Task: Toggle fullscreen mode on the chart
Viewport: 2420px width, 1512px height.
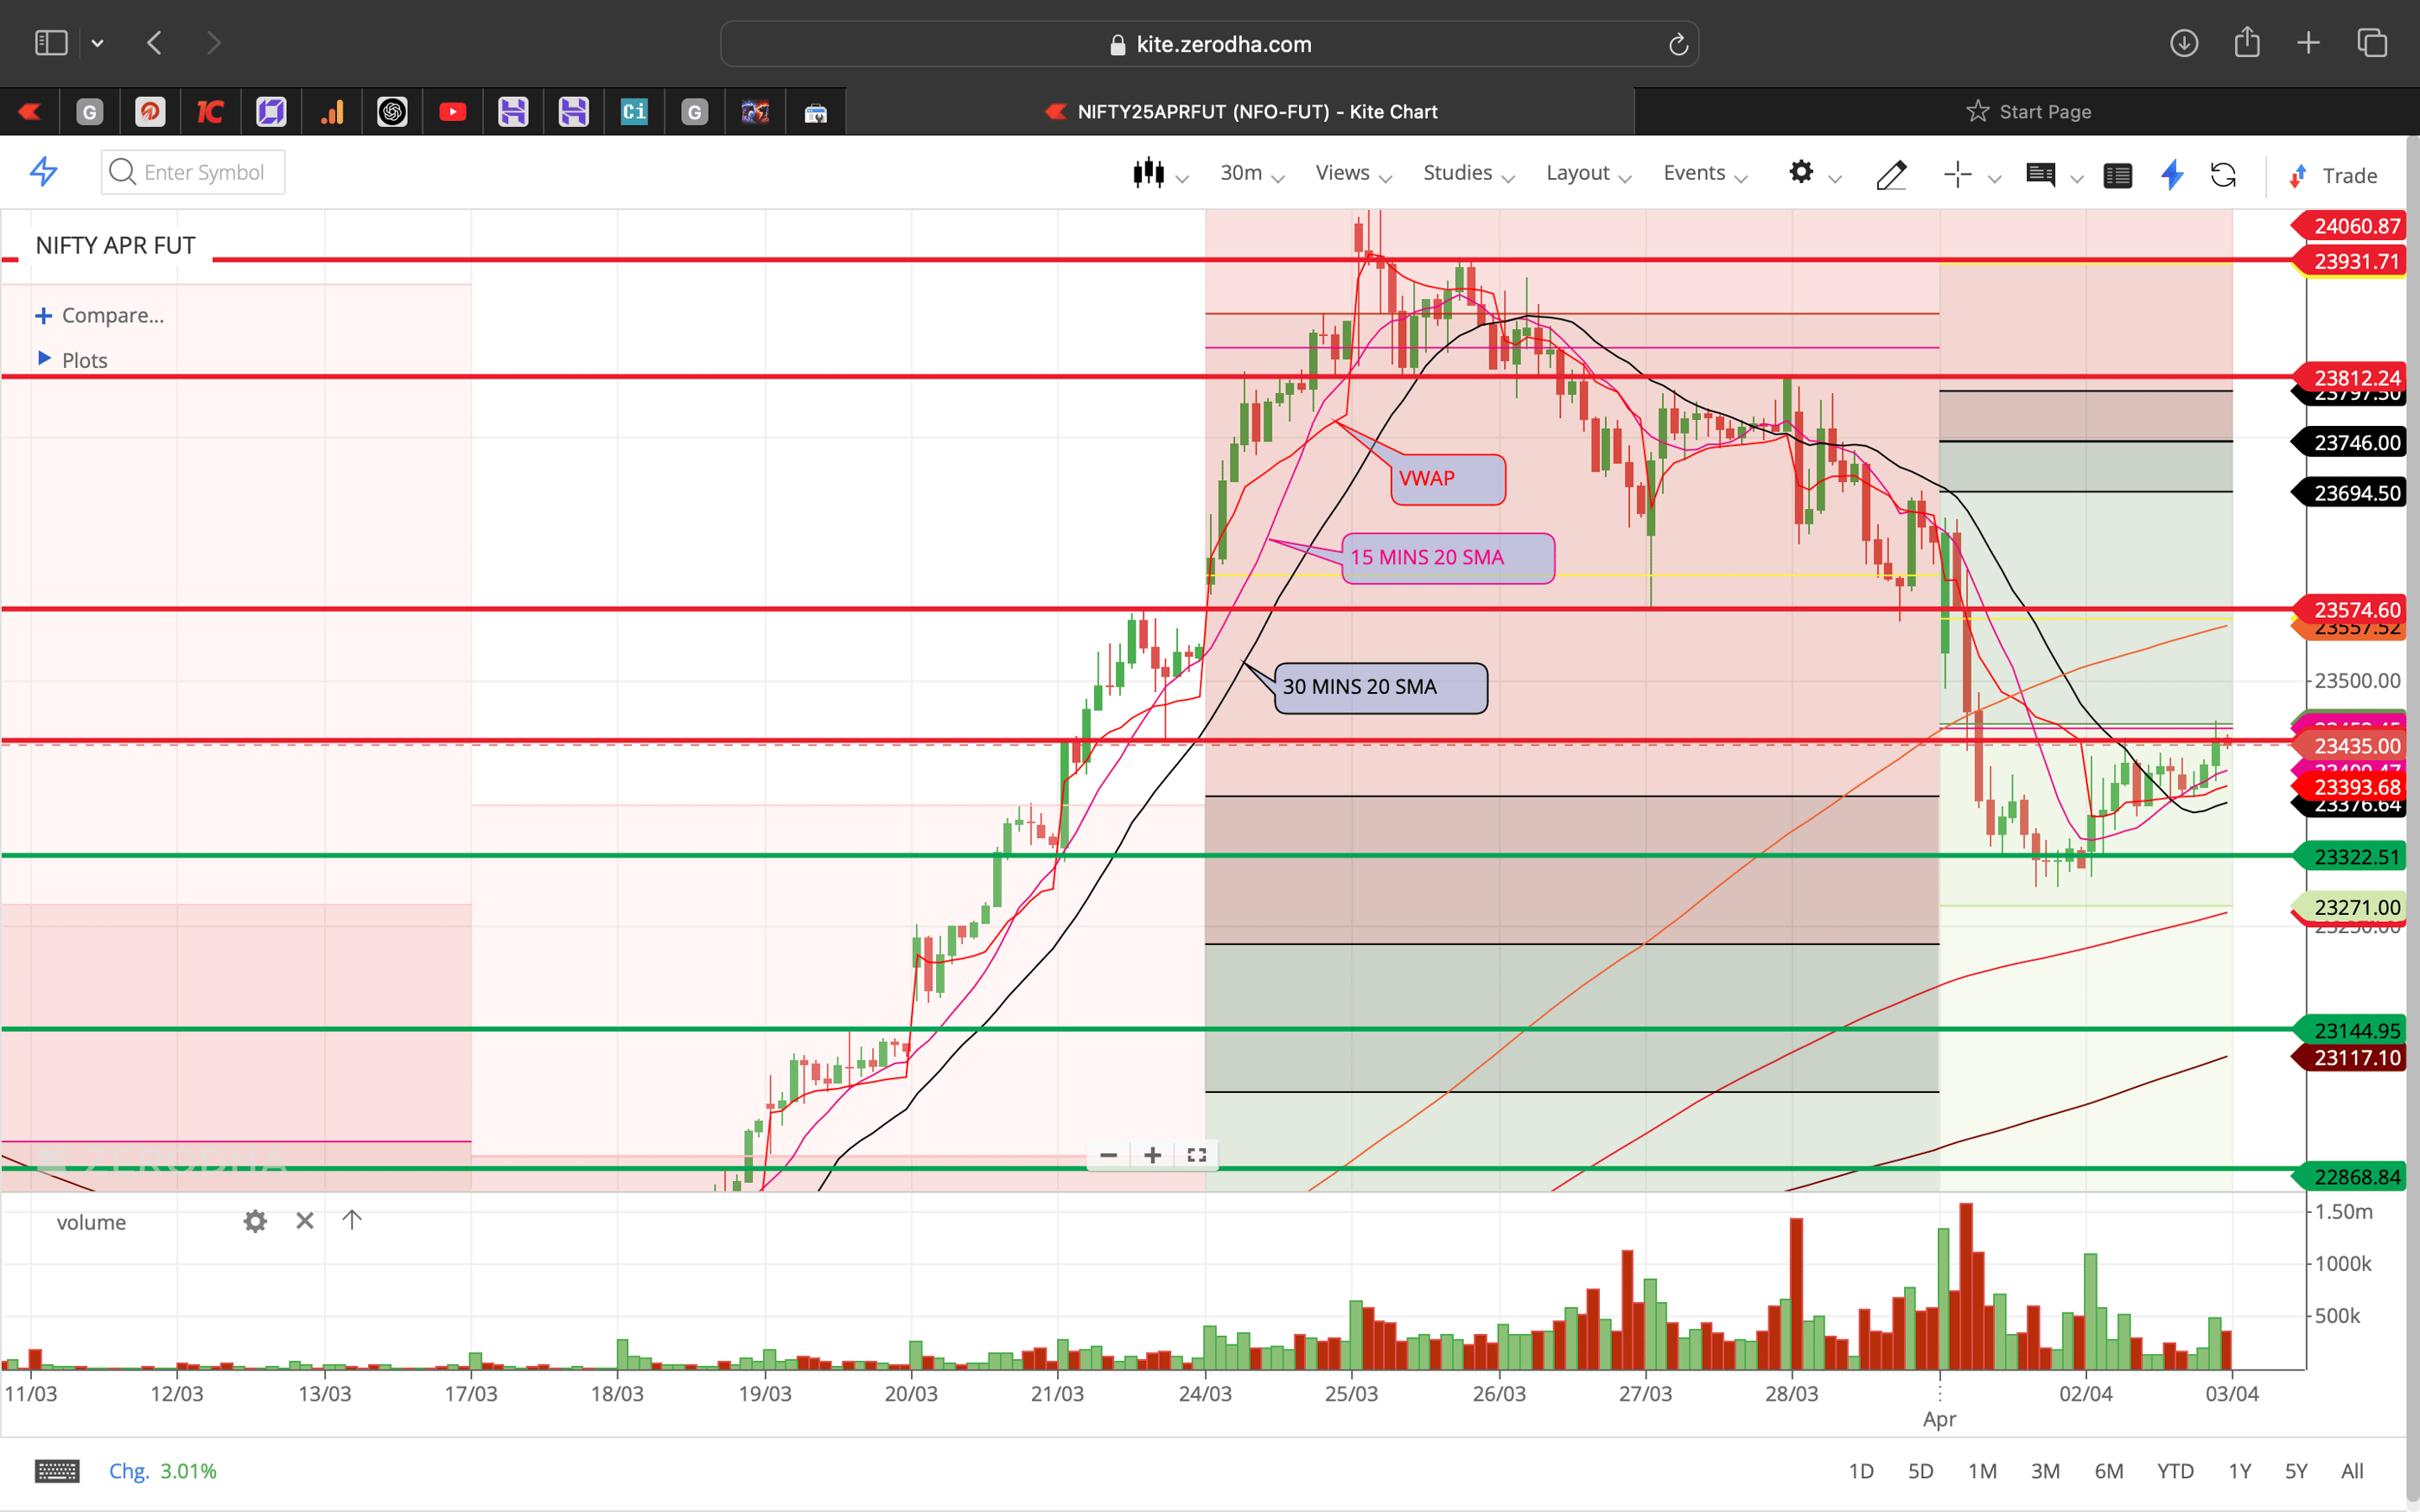Action: click(1196, 1155)
